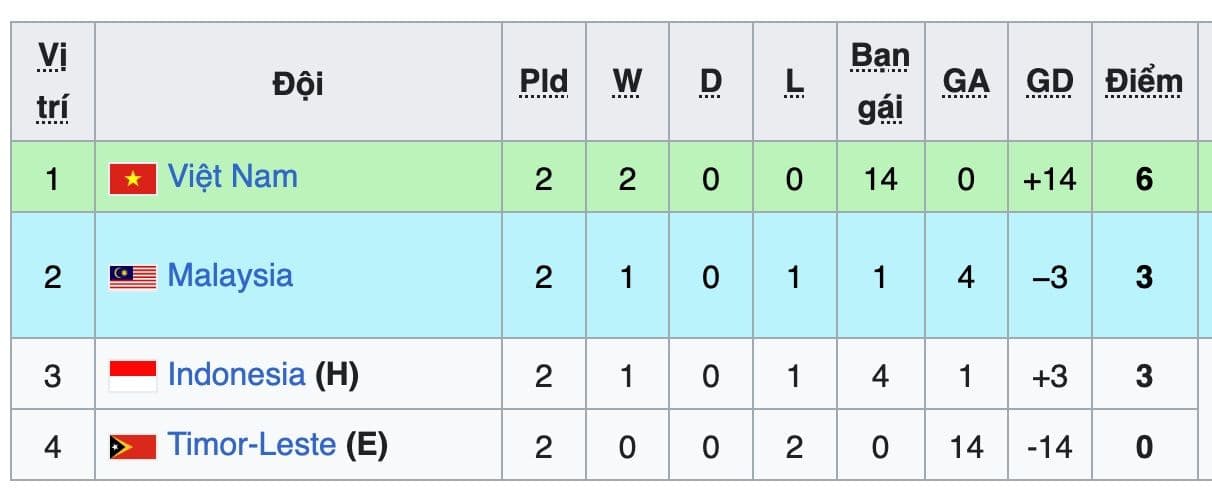Click the Điểm points column header
The image size is (1212, 490).
point(1143,83)
